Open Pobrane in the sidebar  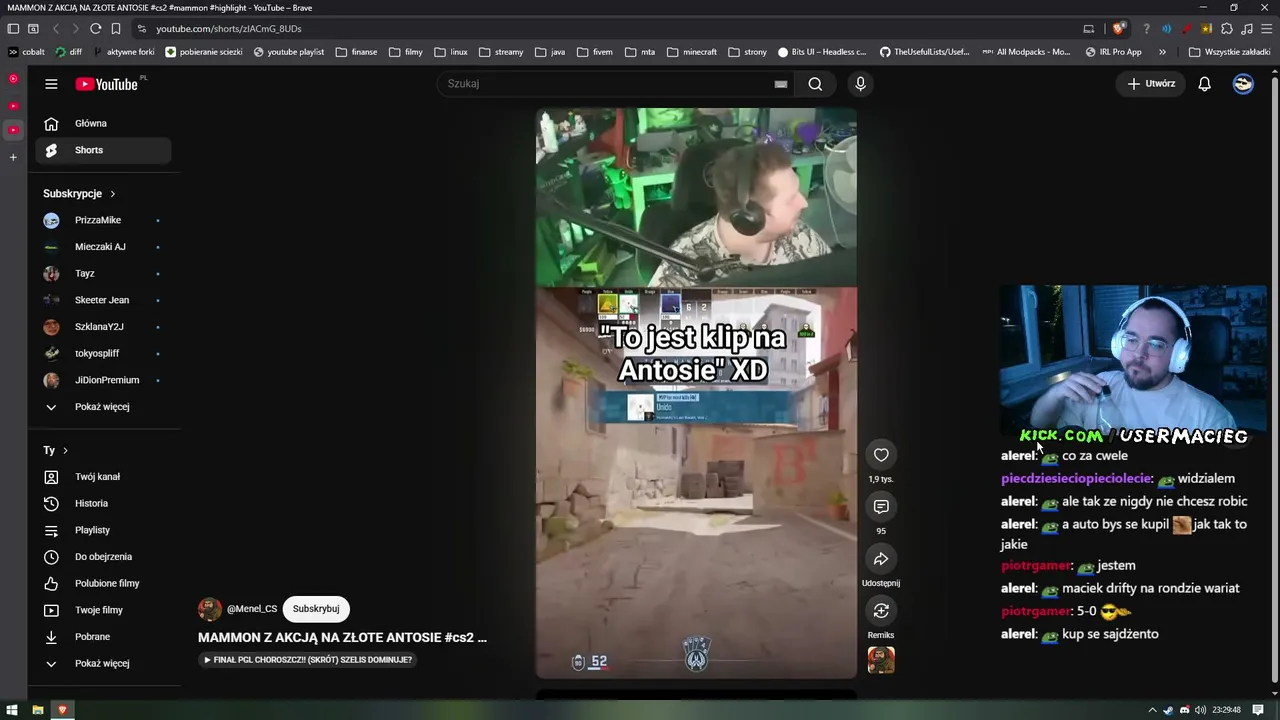pyautogui.click(x=103, y=637)
